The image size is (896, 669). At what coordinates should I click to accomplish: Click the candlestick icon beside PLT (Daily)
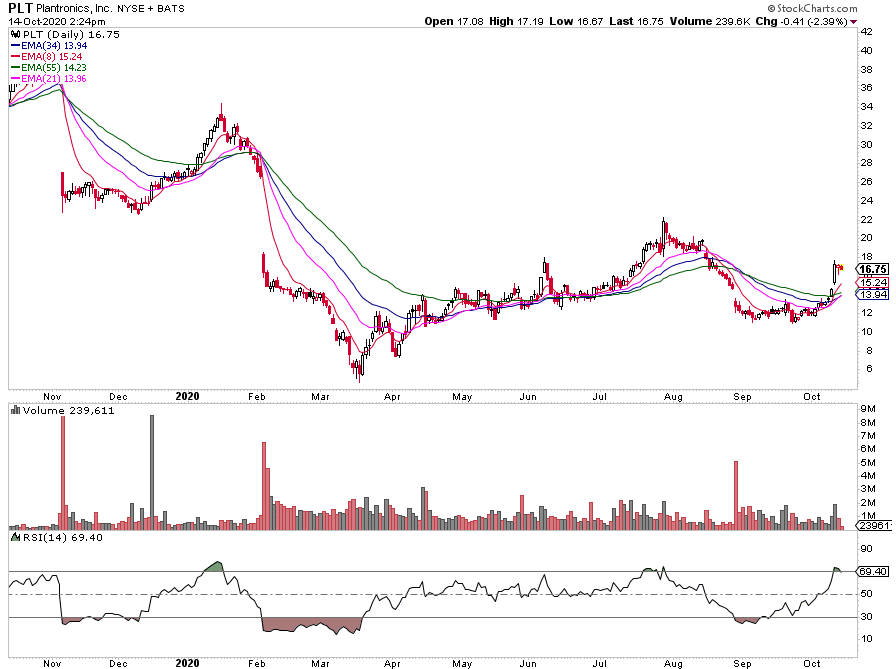tap(16, 34)
